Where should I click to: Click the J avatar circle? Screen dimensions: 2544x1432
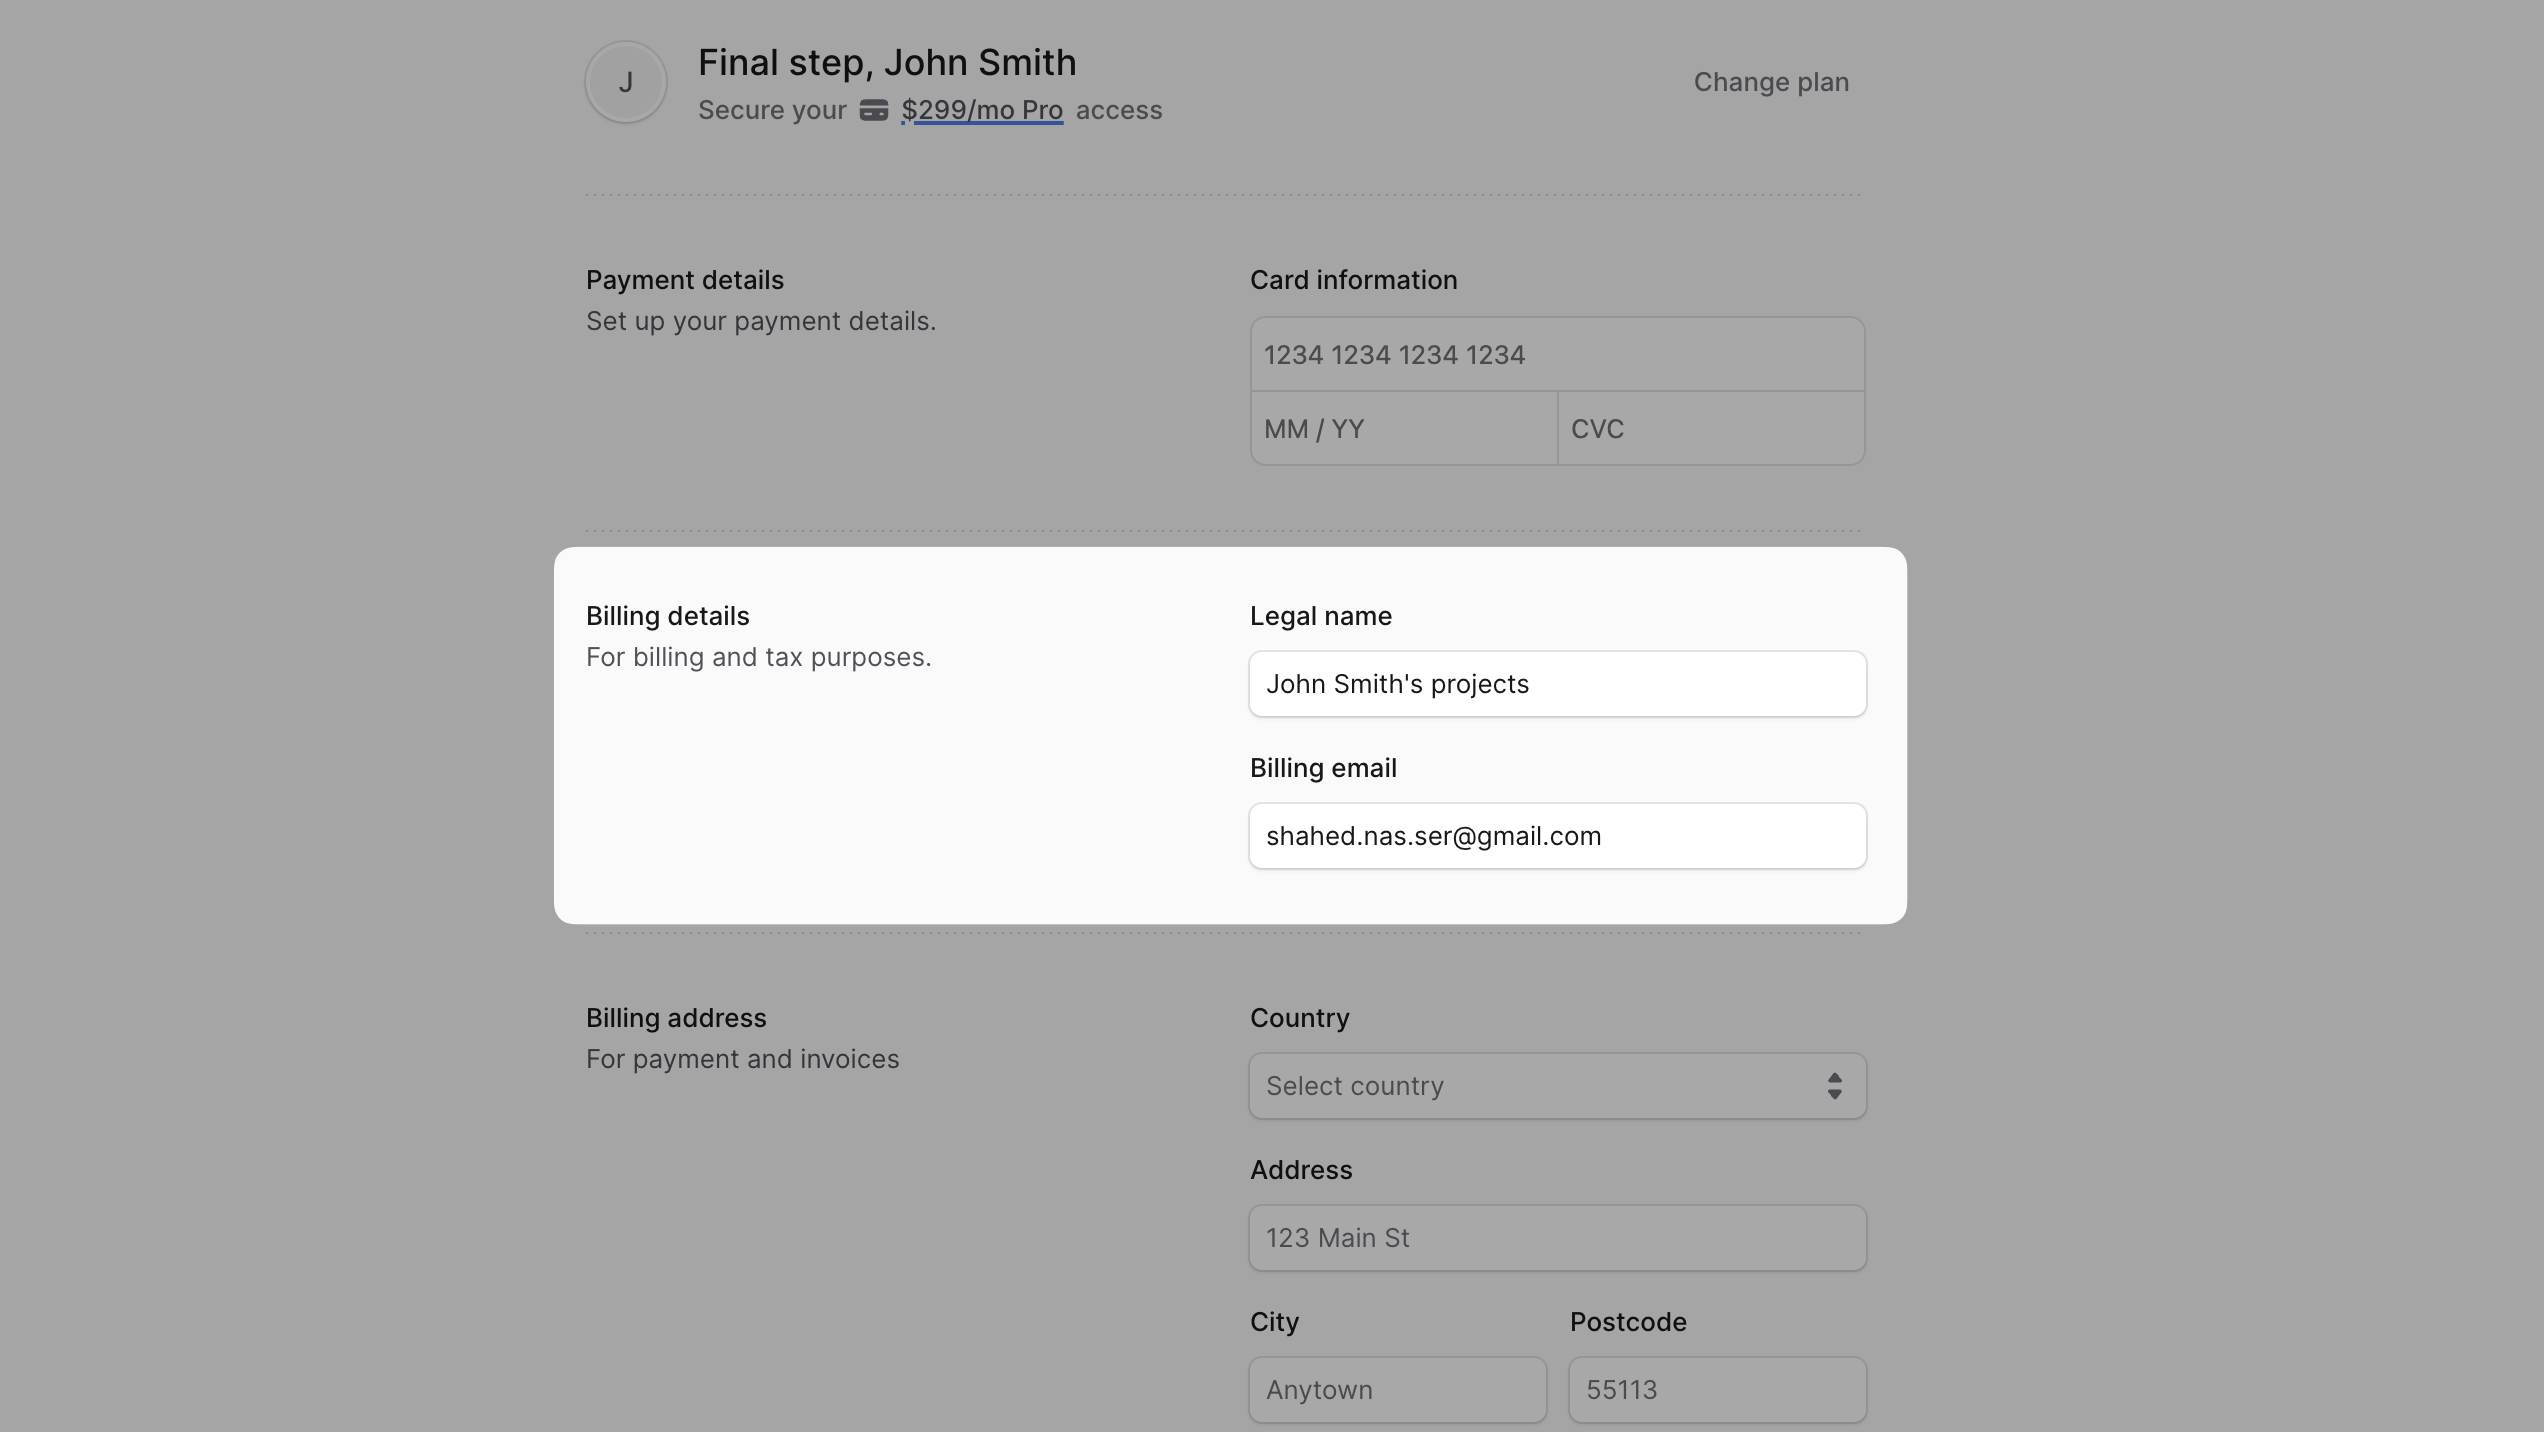coord(625,81)
